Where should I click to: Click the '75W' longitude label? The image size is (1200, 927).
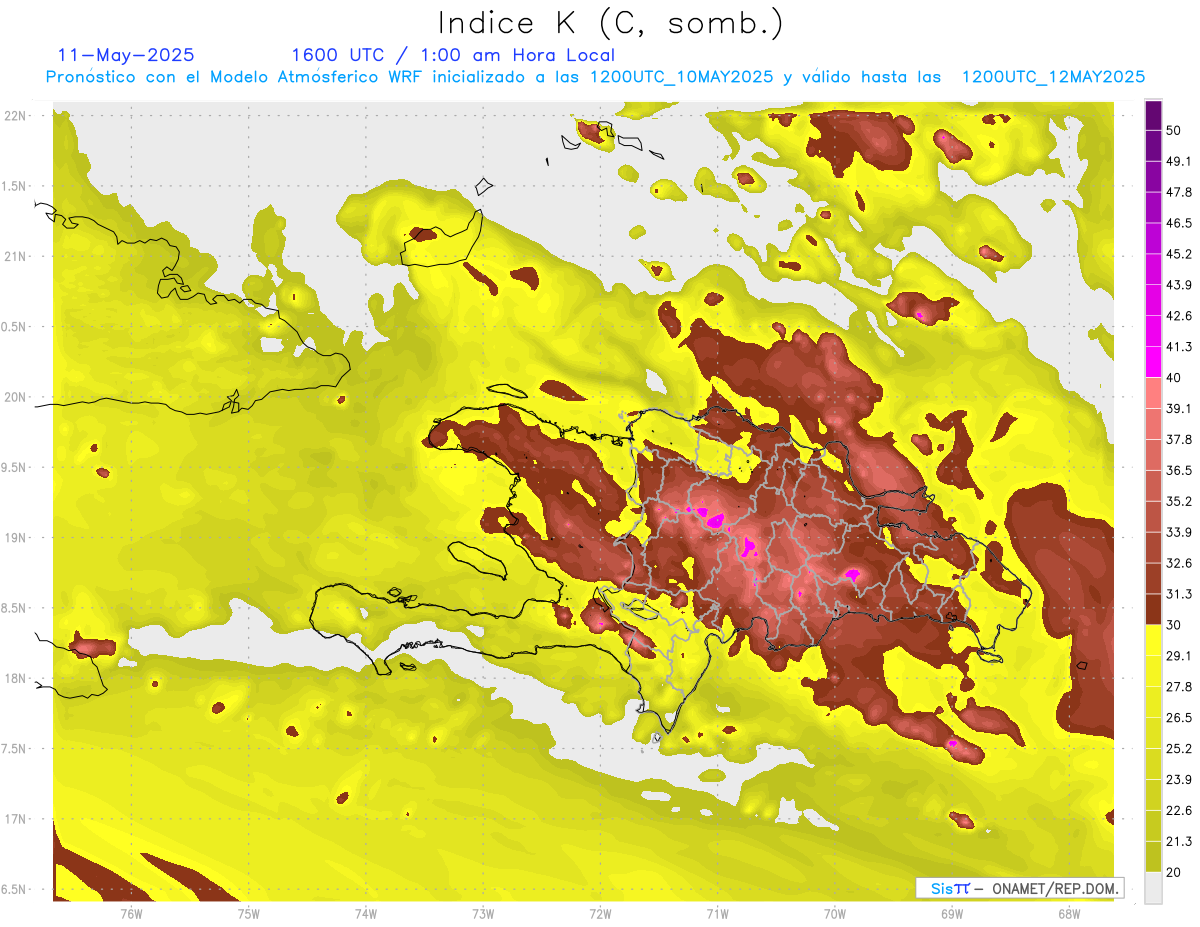point(249,913)
